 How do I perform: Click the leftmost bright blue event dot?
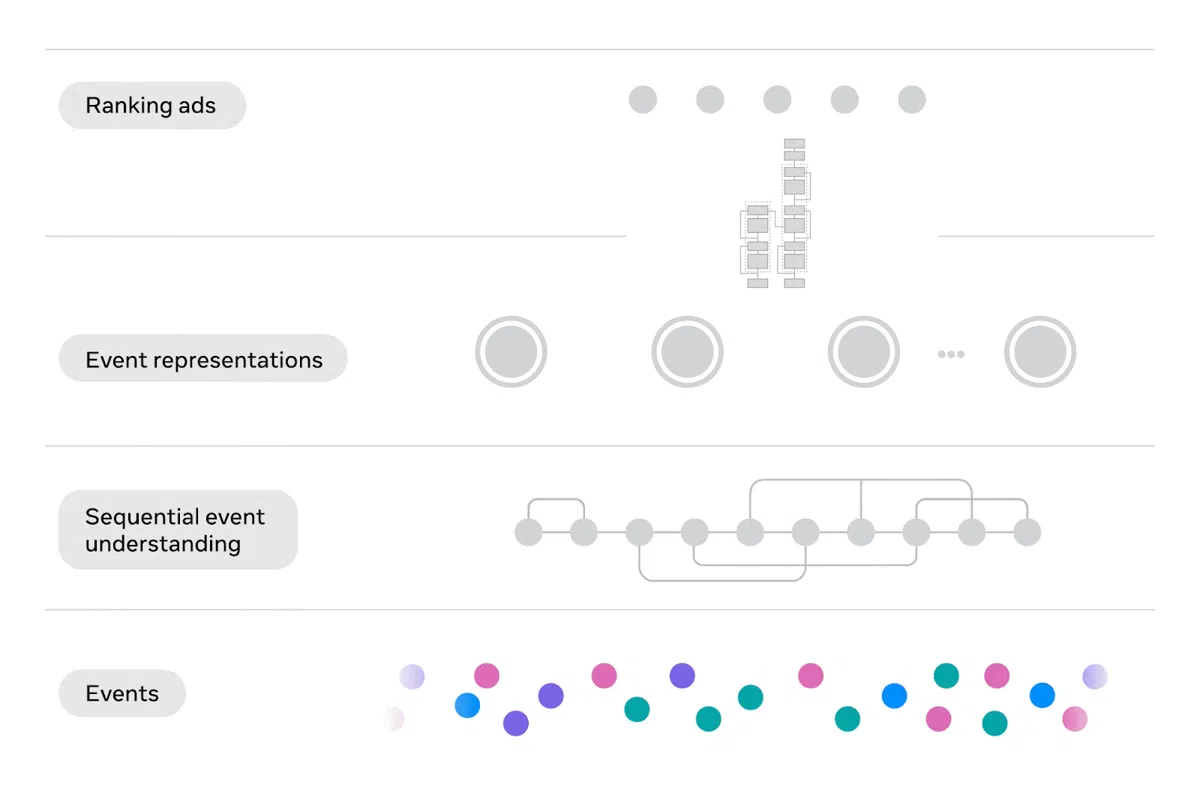point(467,705)
